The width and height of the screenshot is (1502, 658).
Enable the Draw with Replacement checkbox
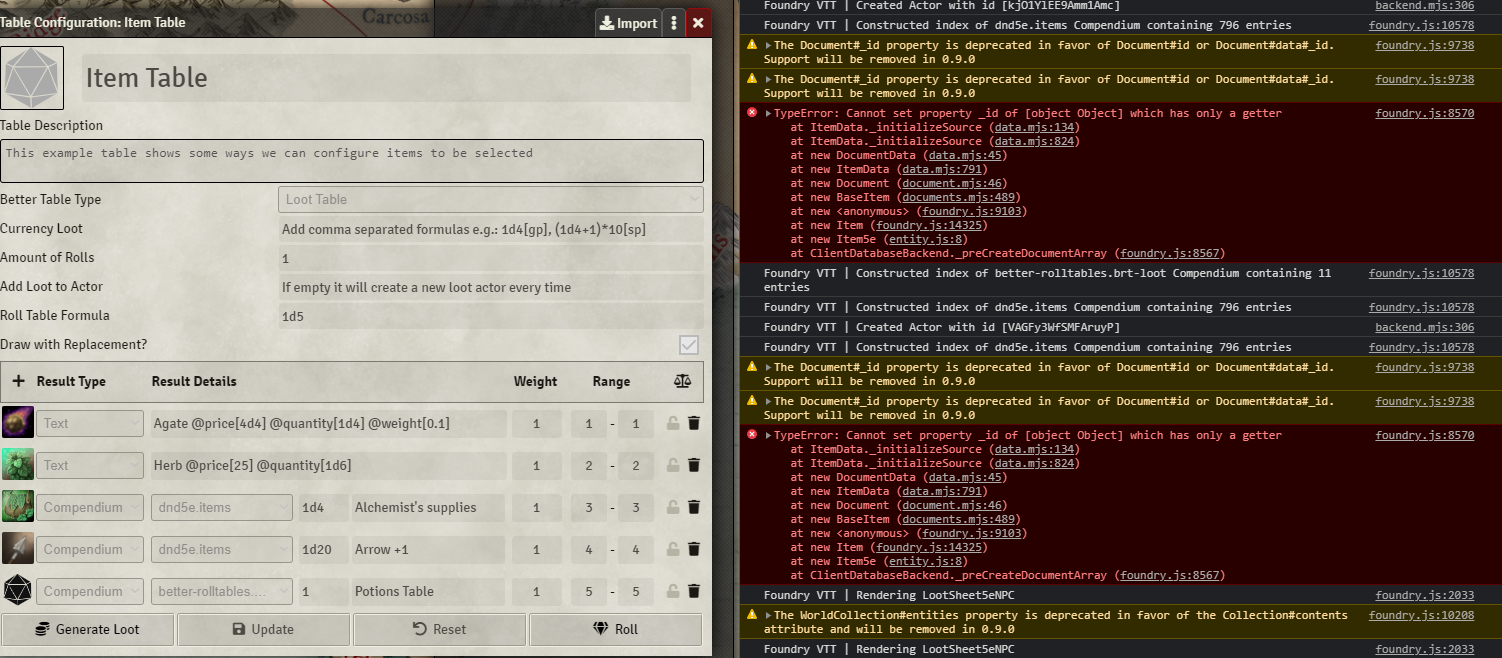[688, 345]
